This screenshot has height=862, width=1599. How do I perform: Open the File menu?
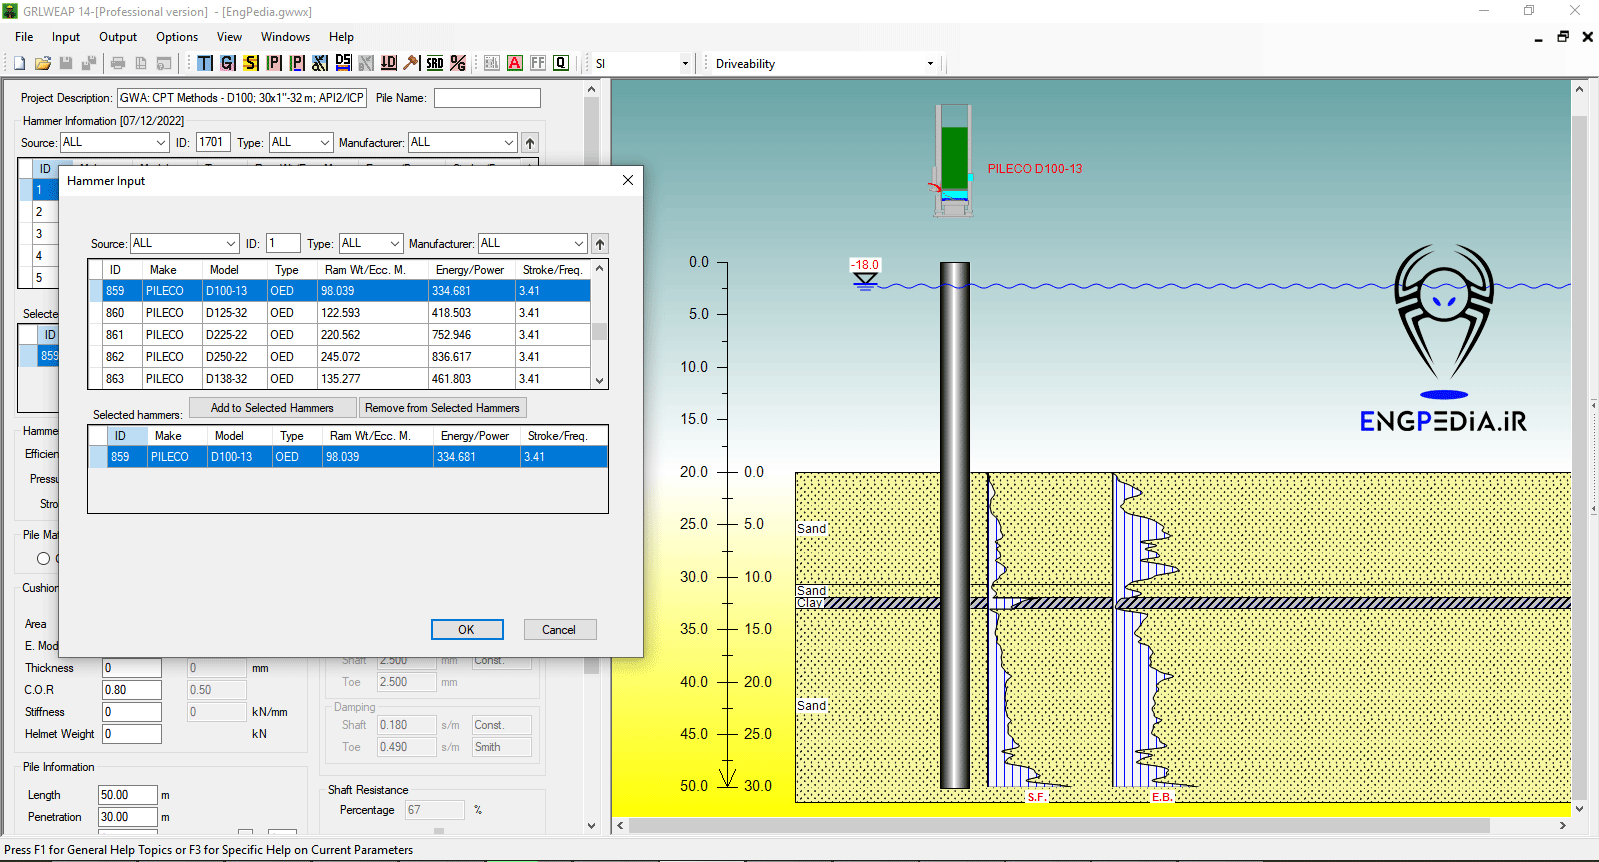coord(24,37)
